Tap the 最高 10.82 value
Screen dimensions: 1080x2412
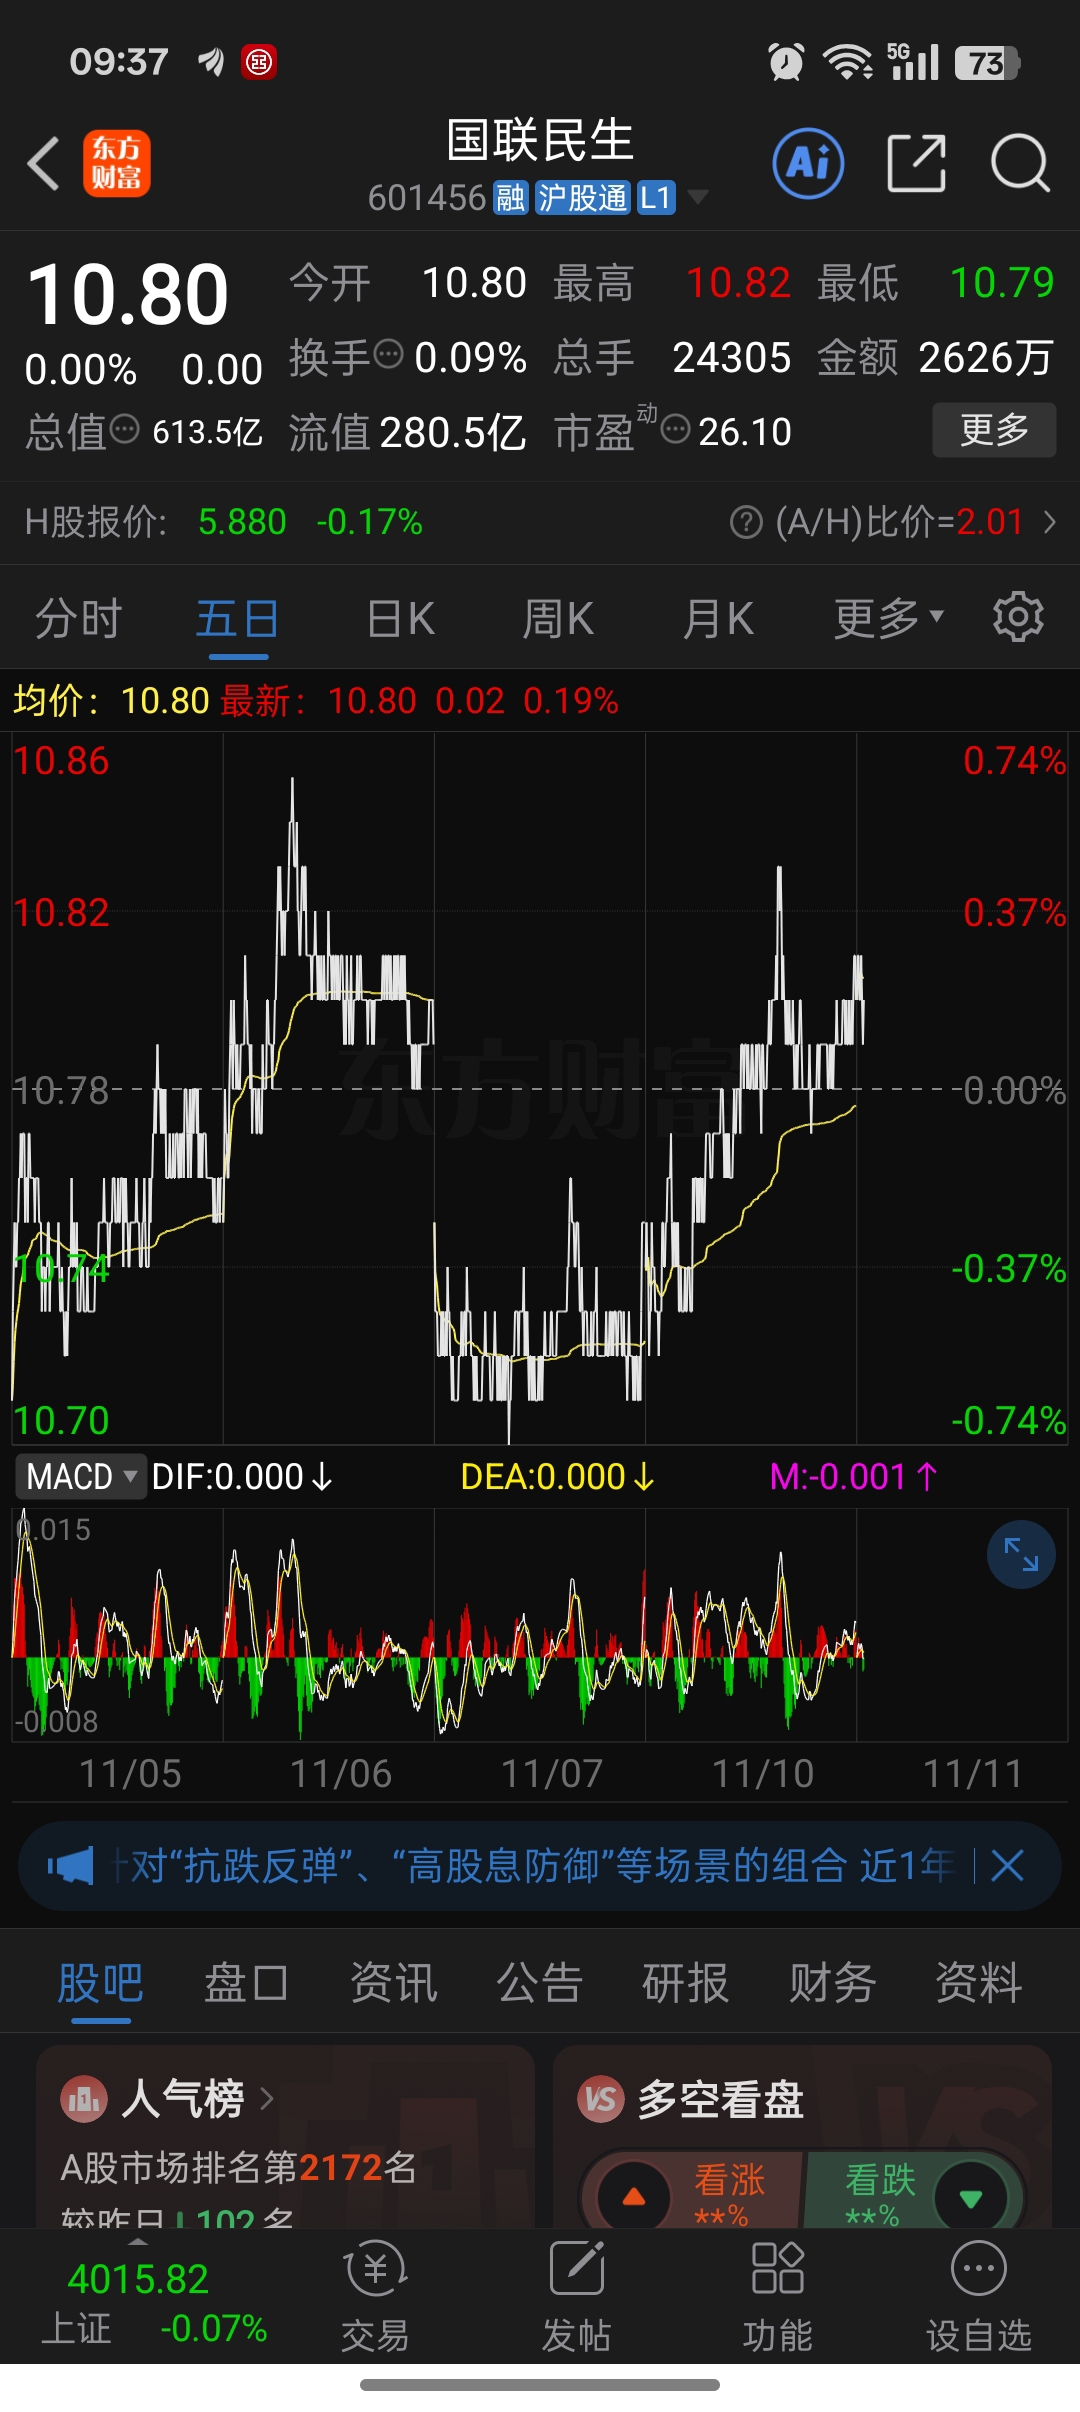point(738,283)
